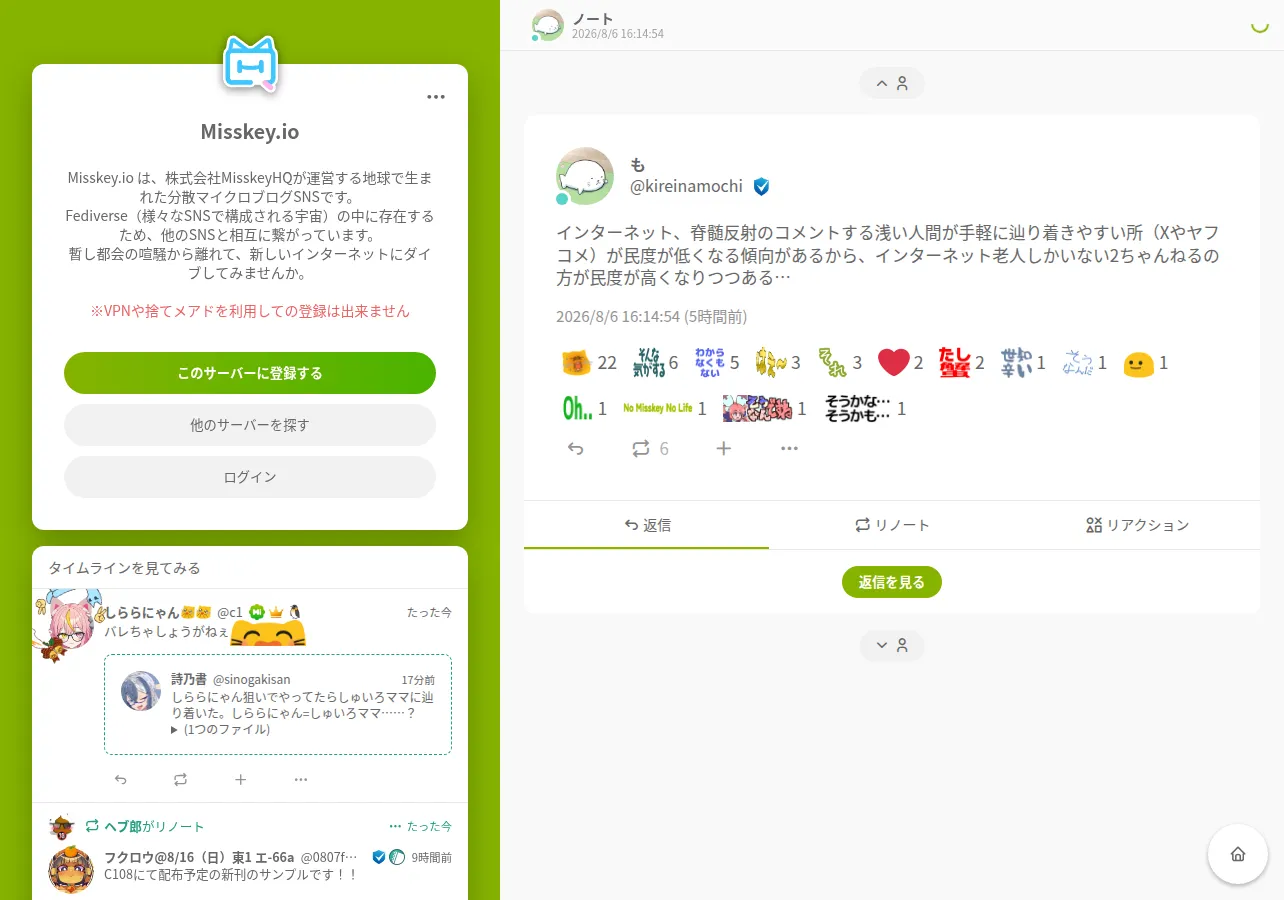The height and width of the screenshot is (900, 1284).
Task: Open @kireinamochi's avatar profile
Action: click(x=585, y=176)
